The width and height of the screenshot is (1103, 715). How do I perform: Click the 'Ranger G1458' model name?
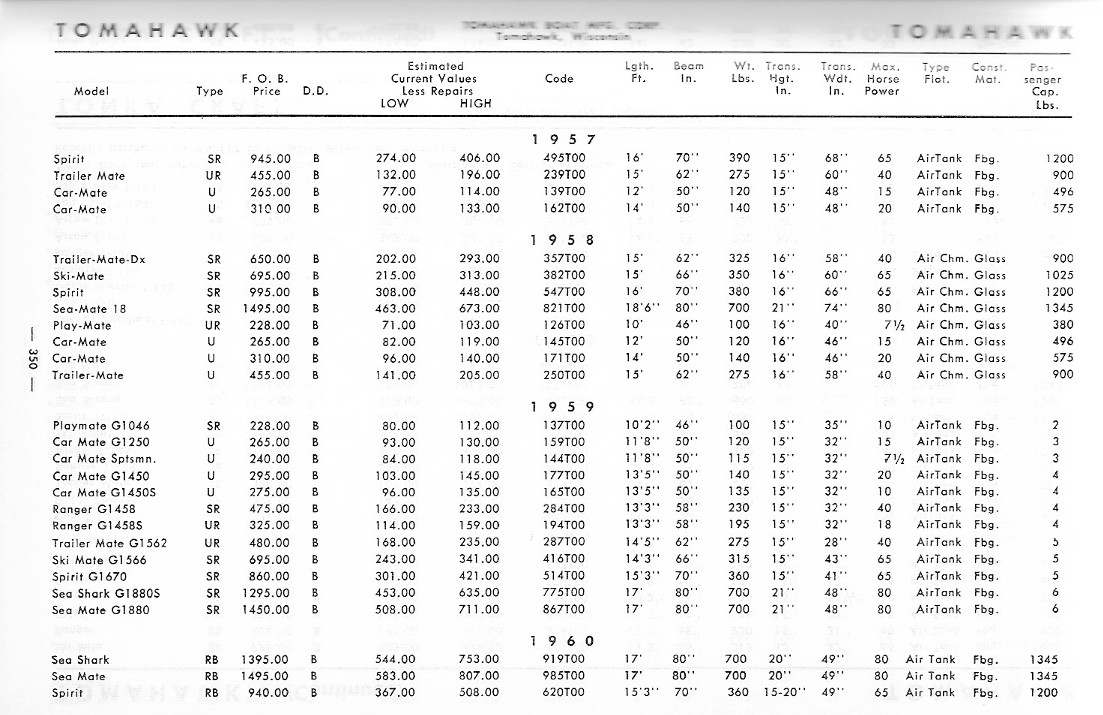[94, 510]
